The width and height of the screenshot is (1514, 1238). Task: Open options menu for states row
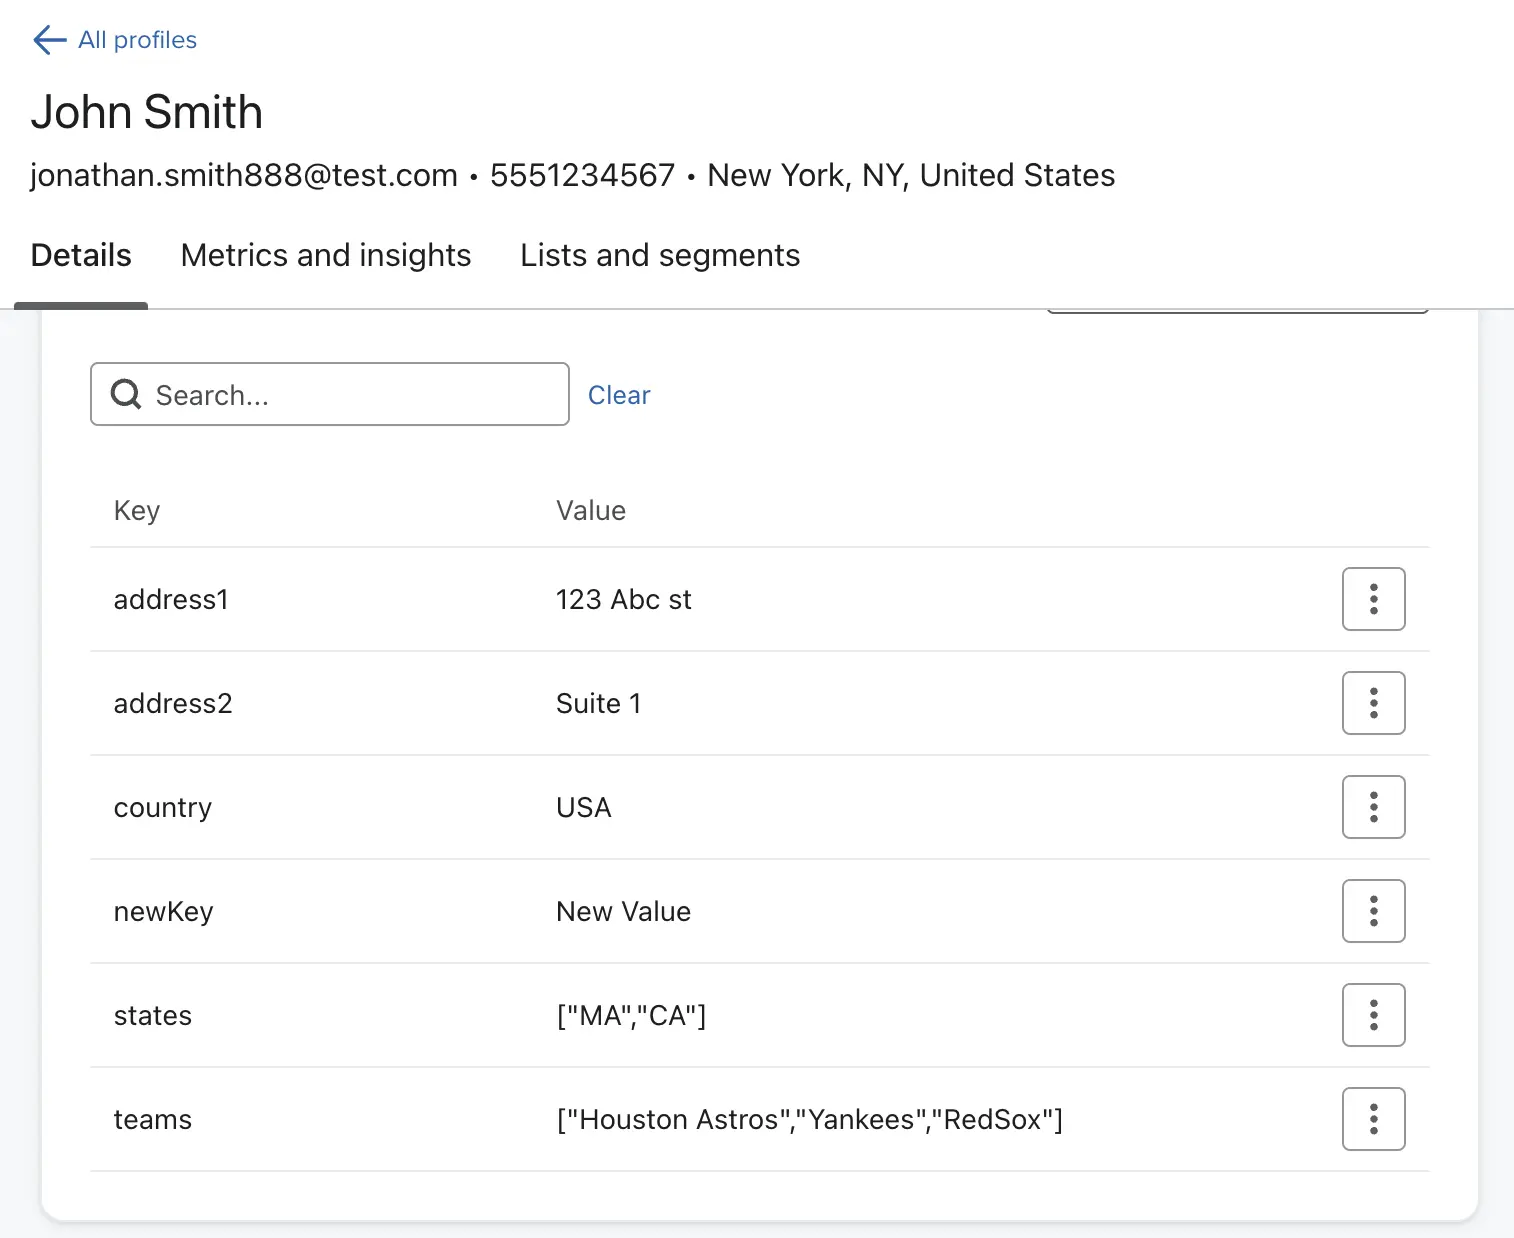1373,1015
